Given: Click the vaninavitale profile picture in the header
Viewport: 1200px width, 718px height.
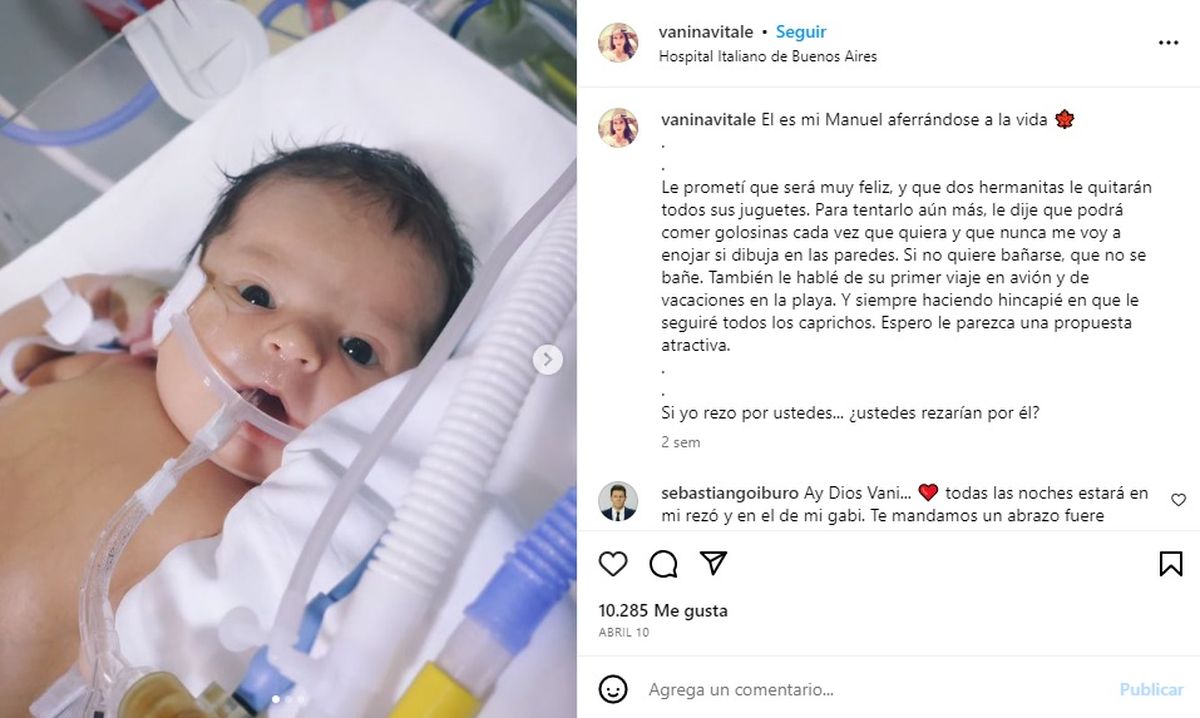Looking at the screenshot, I should [x=618, y=43].
